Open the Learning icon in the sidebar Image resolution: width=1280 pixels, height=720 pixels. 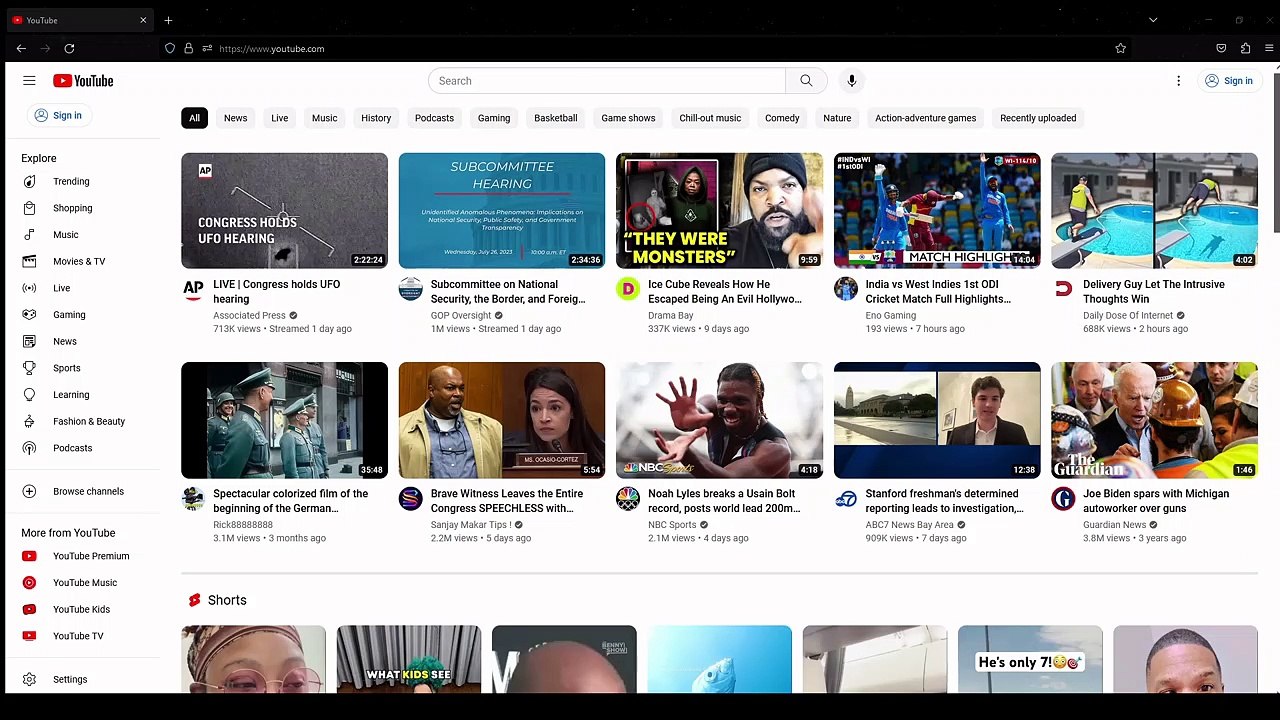[x=29, y=395]
